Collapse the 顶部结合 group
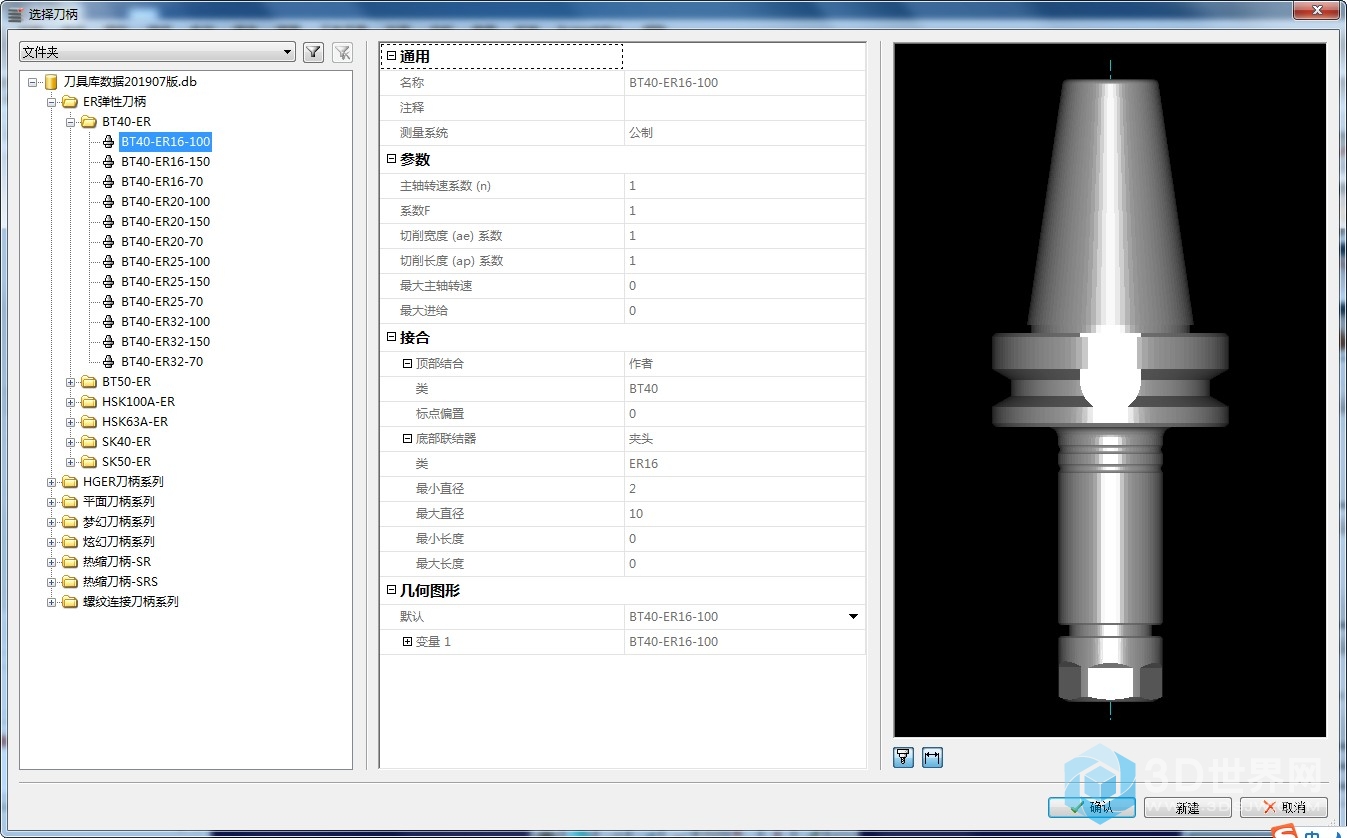 [408, 364]
